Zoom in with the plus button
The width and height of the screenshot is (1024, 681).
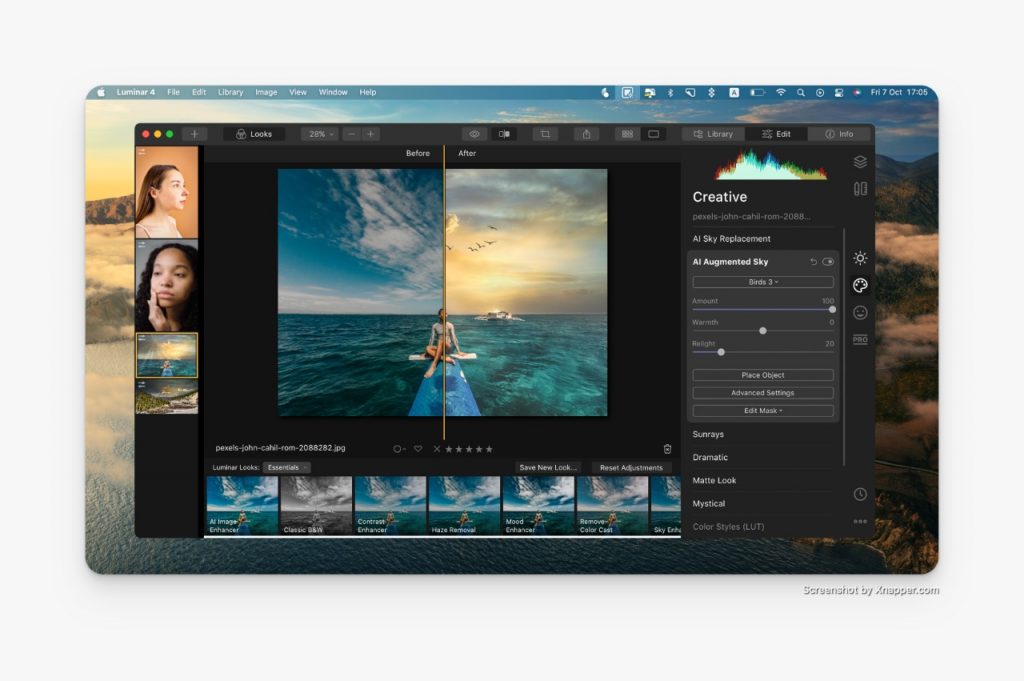(371, 134)
